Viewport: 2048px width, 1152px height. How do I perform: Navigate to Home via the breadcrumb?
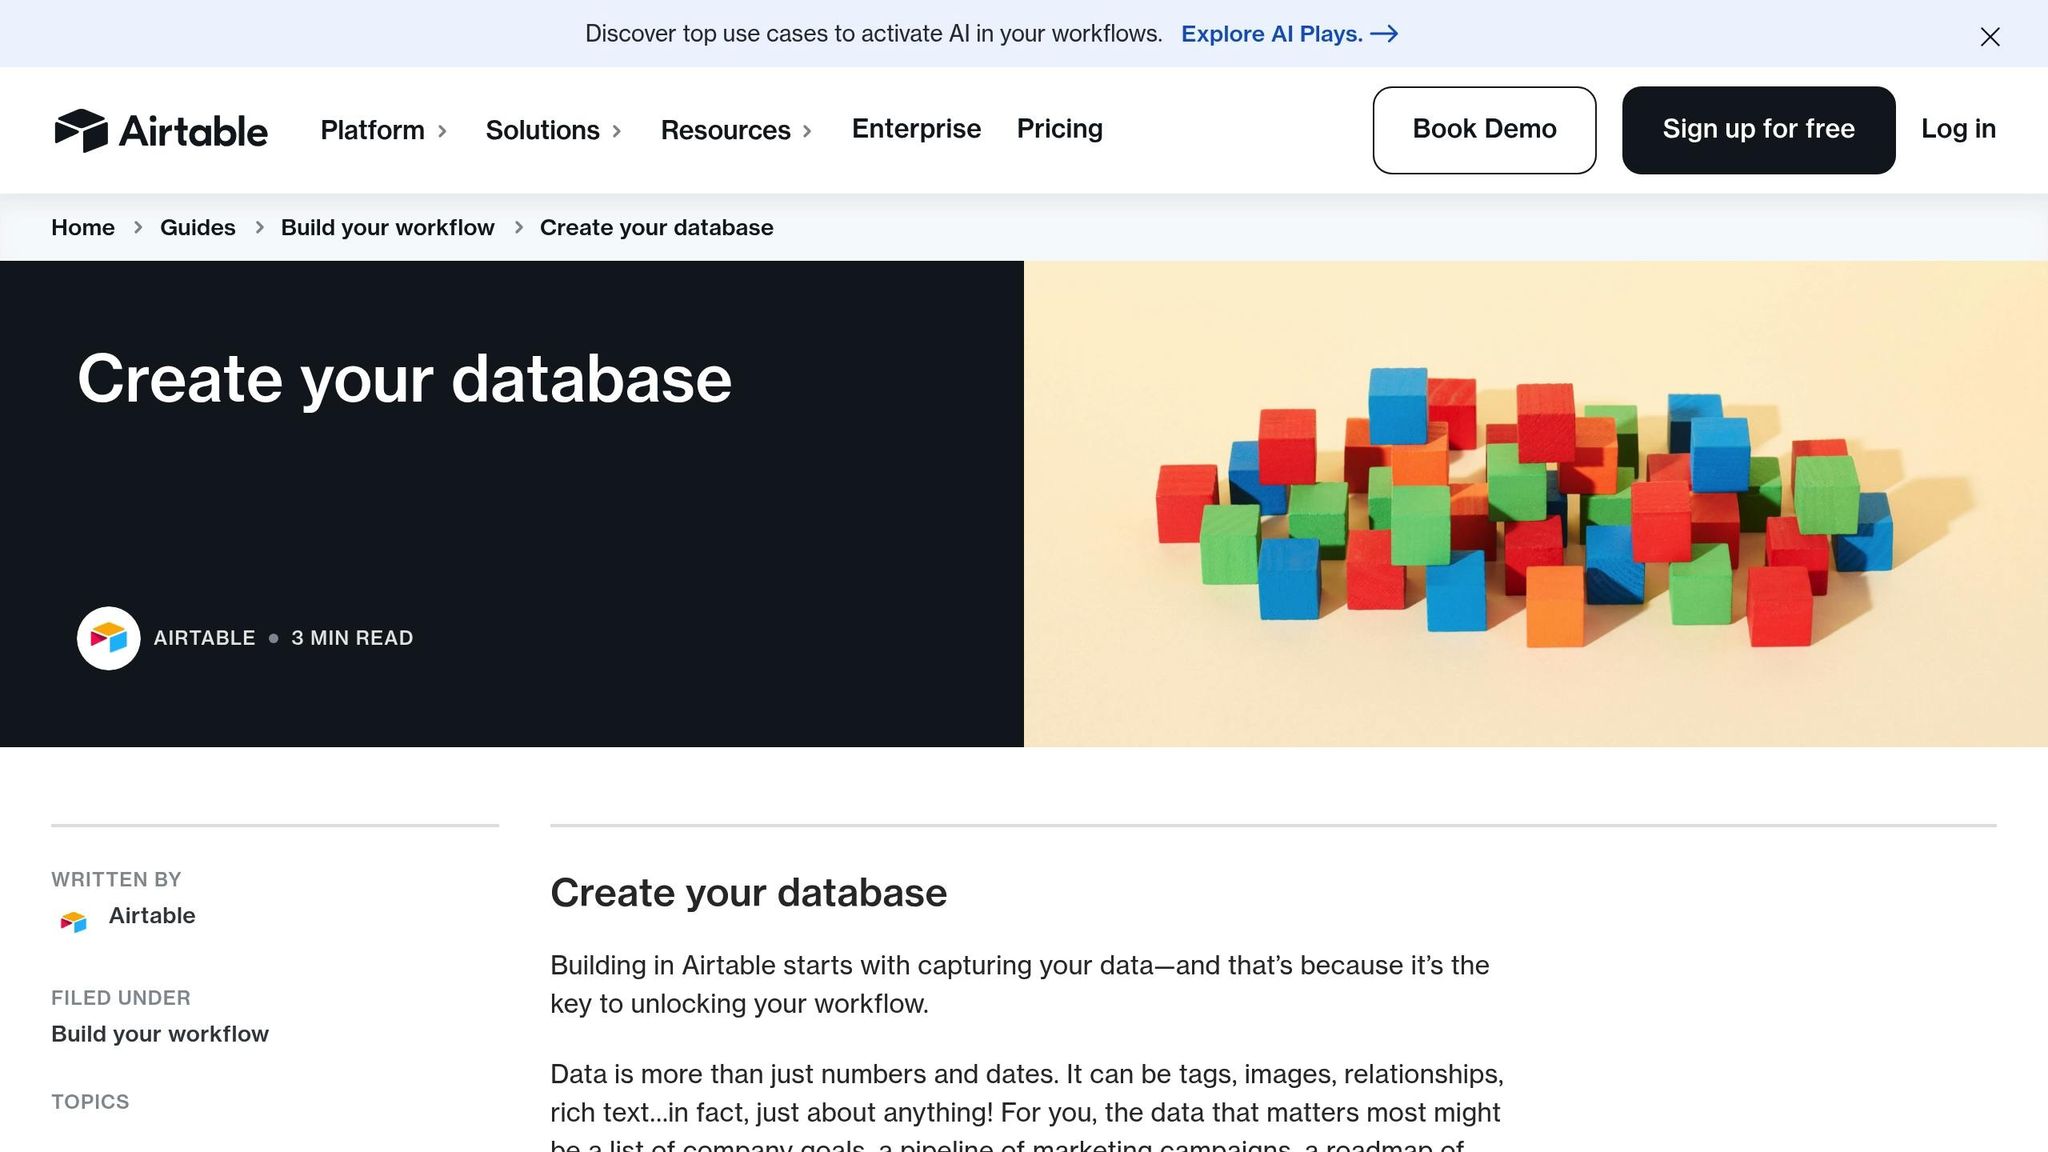tap(82, 227)
